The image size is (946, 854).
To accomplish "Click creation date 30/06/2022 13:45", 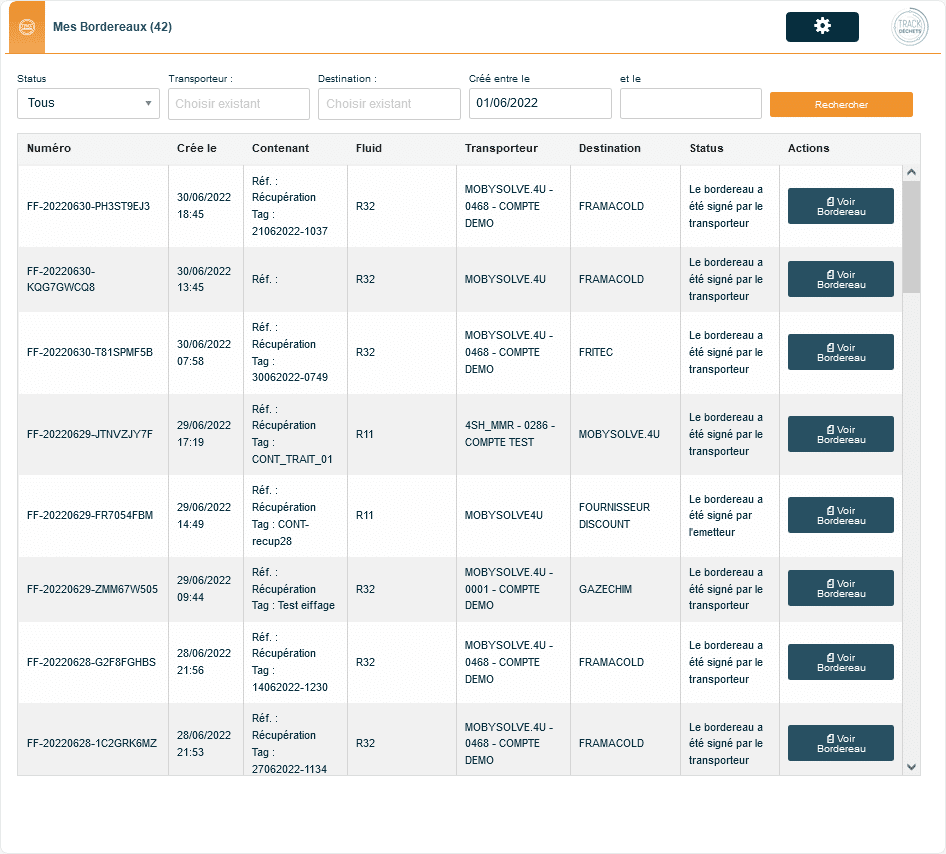I will (204, 279).
